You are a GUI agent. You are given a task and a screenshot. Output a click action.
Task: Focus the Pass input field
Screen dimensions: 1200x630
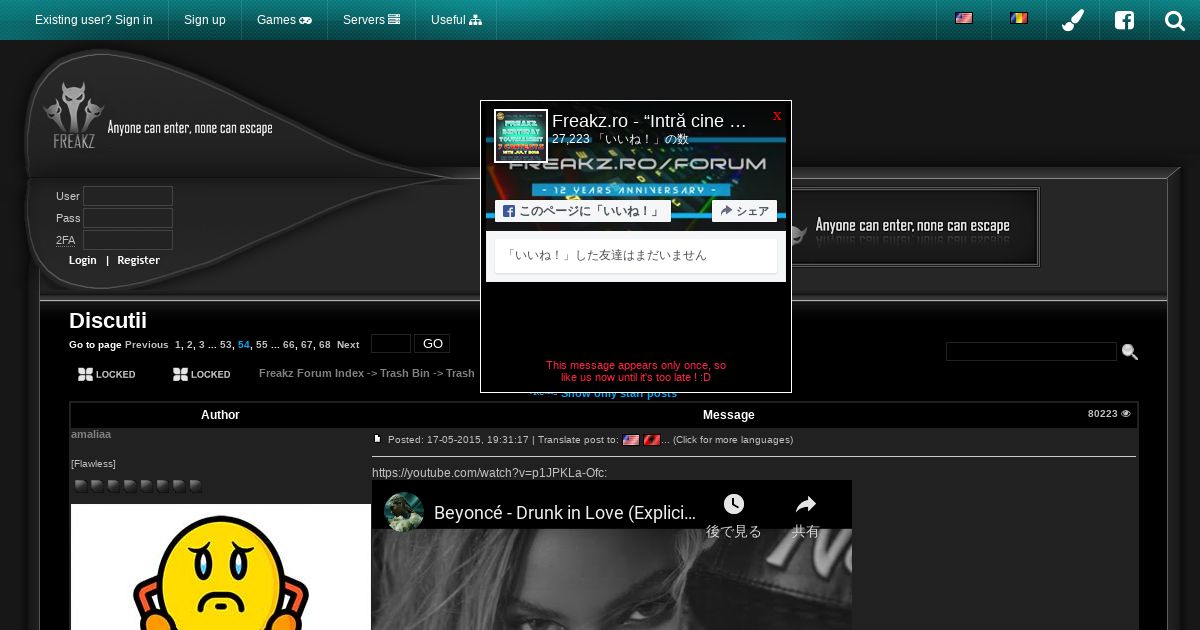(128, 218)
